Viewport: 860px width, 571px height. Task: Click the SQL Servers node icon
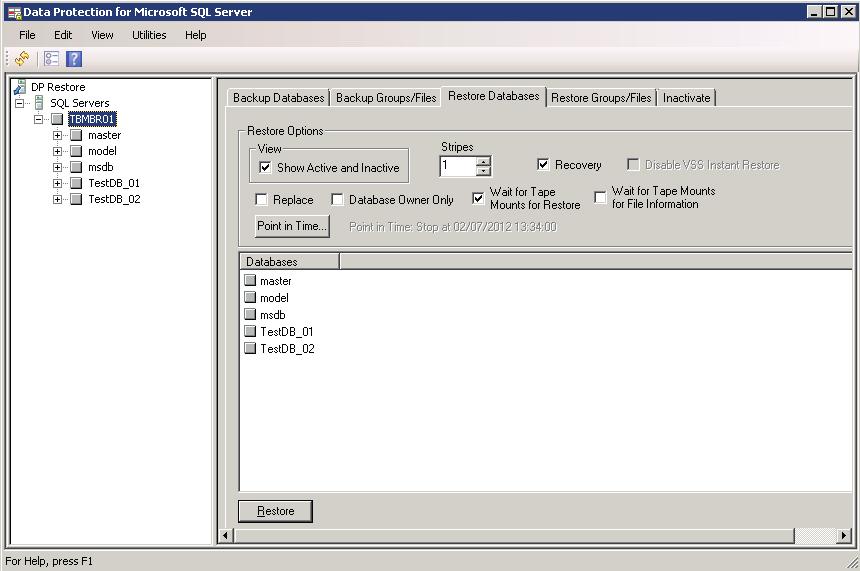point(39,103)
